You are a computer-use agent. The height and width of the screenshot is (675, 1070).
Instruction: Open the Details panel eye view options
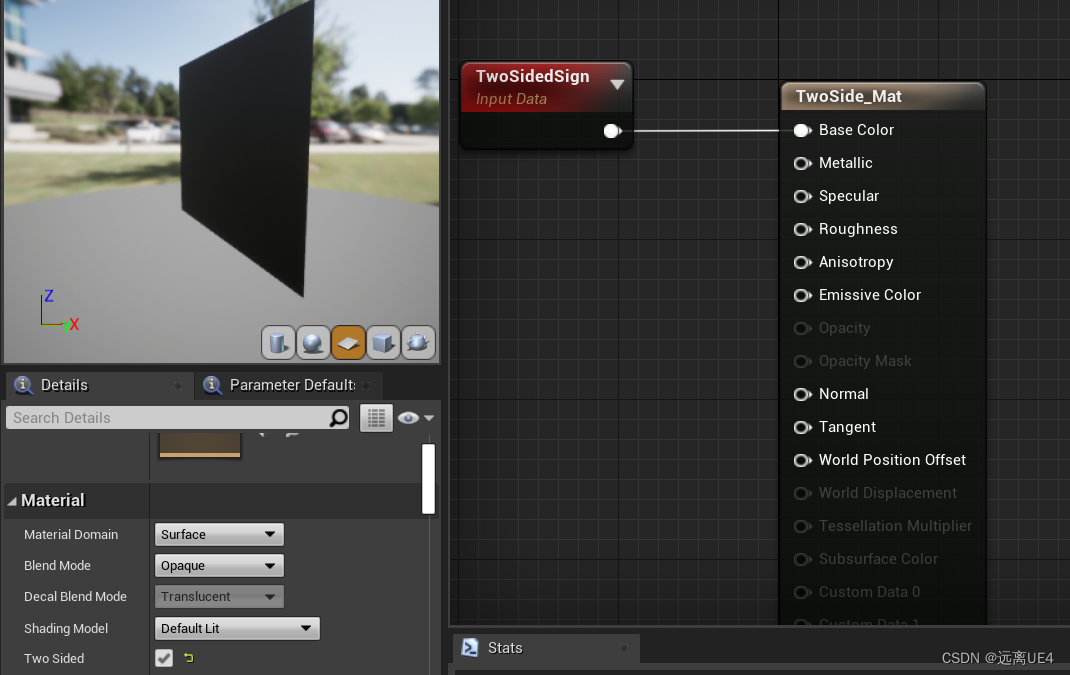coord(409,417)
